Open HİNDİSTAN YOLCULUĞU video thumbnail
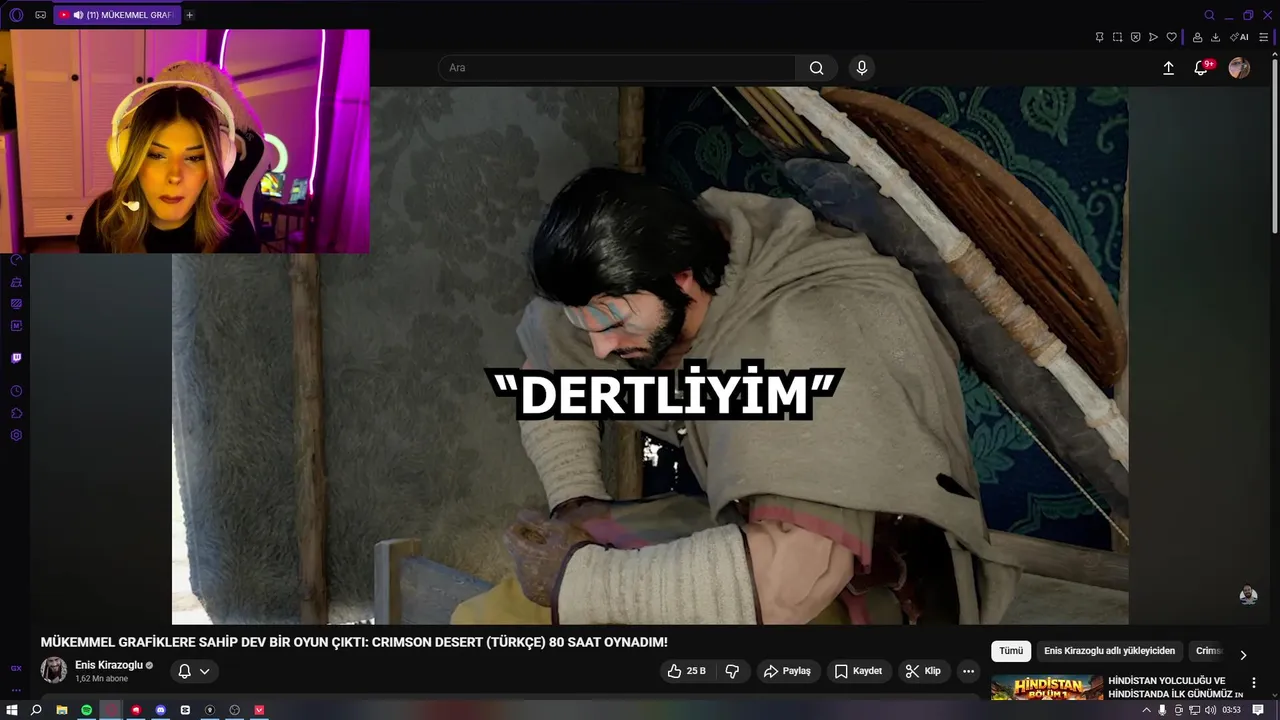The height and width of the screenshot is (720, 1280). (1047, 687)
